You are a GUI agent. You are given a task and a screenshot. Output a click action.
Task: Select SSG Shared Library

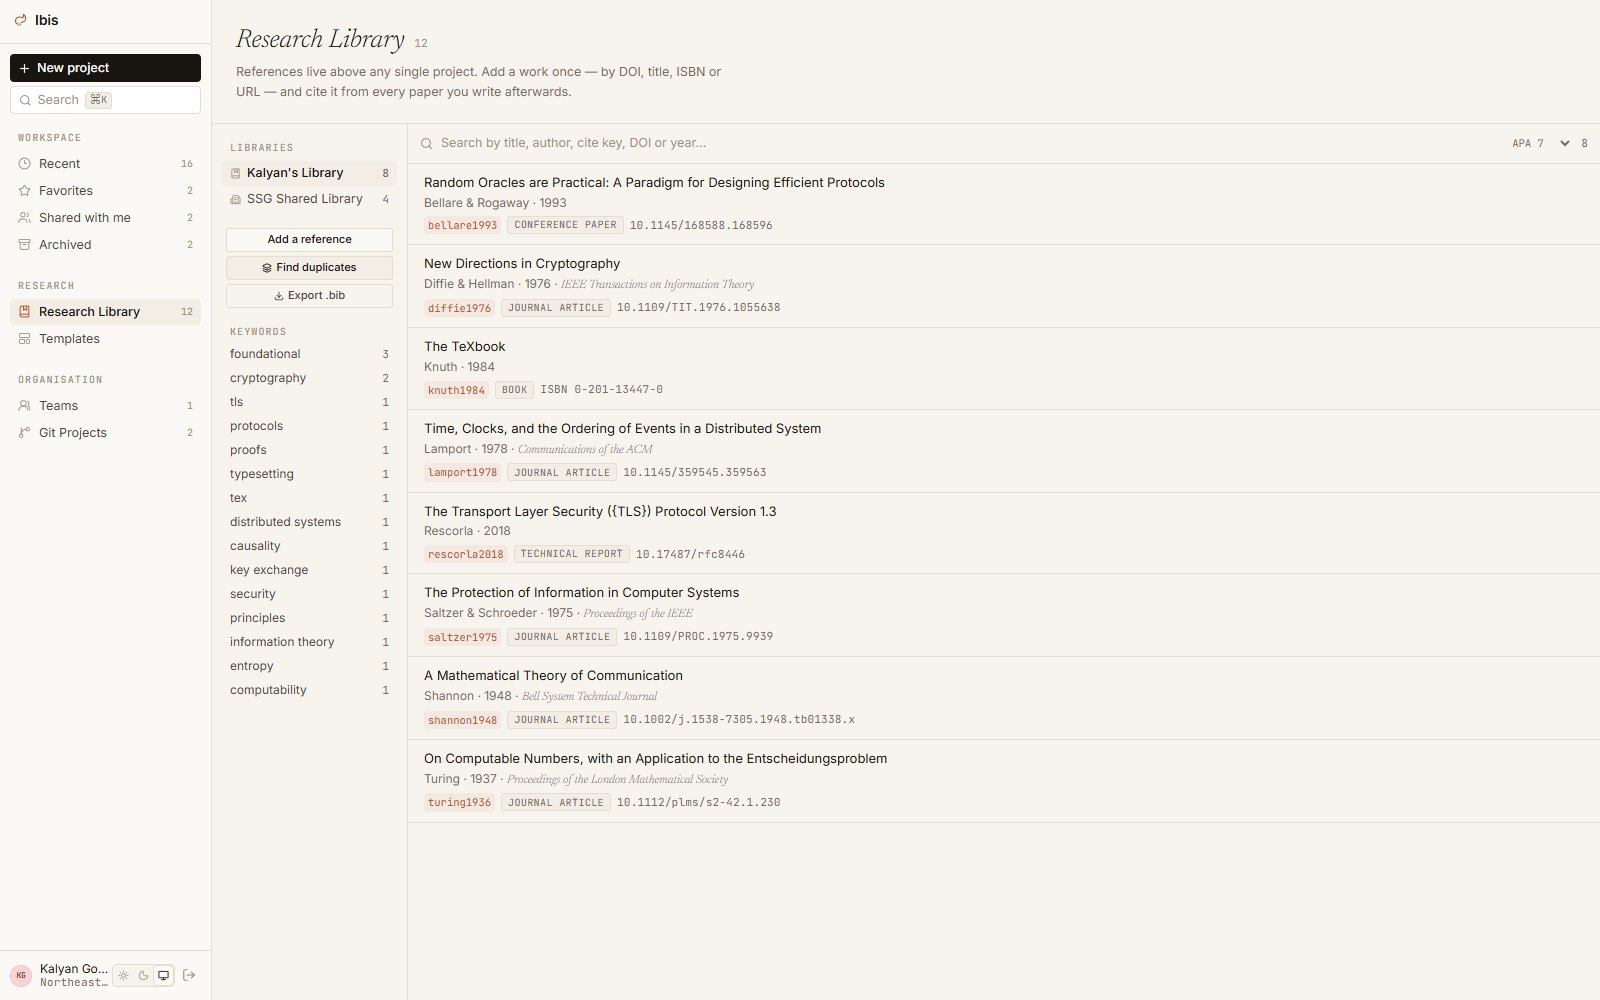click(309, 200)
